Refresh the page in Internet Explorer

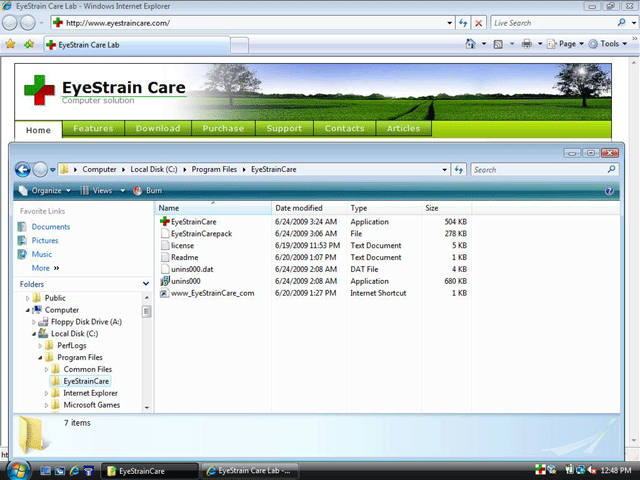pyautogui.click(x=463, y=23)
